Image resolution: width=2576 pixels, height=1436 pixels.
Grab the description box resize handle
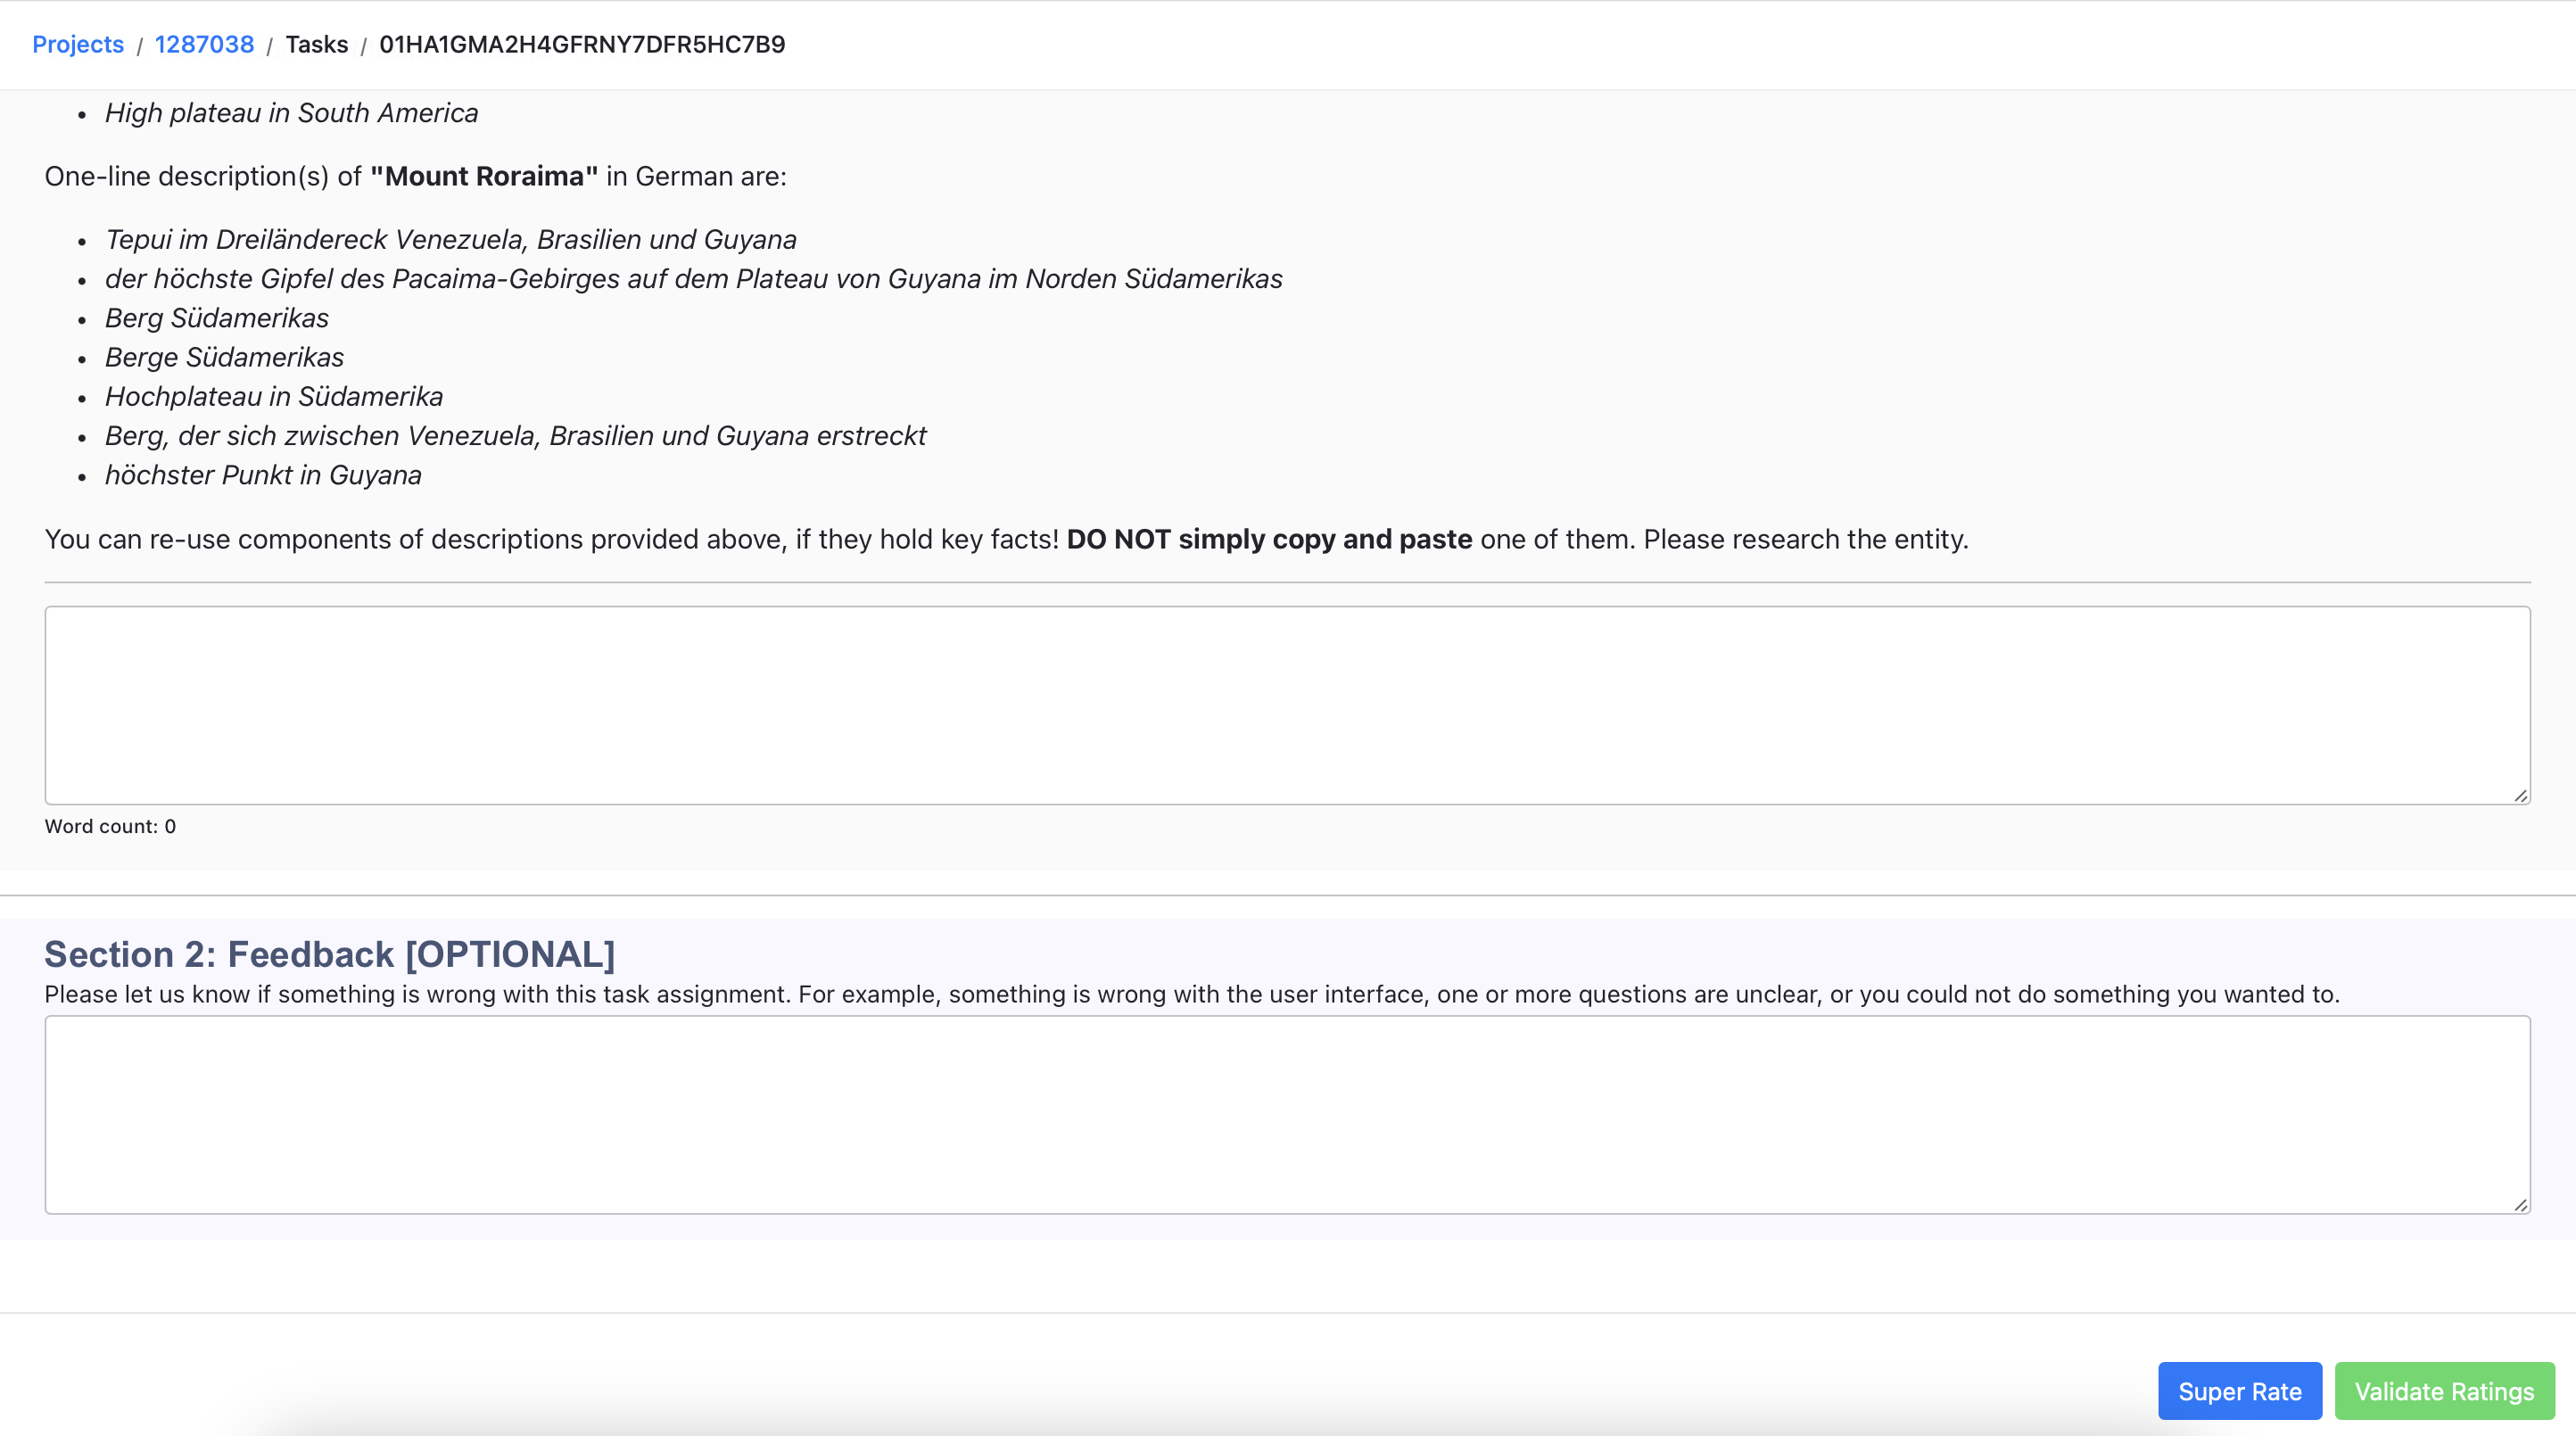point(2520,796)
